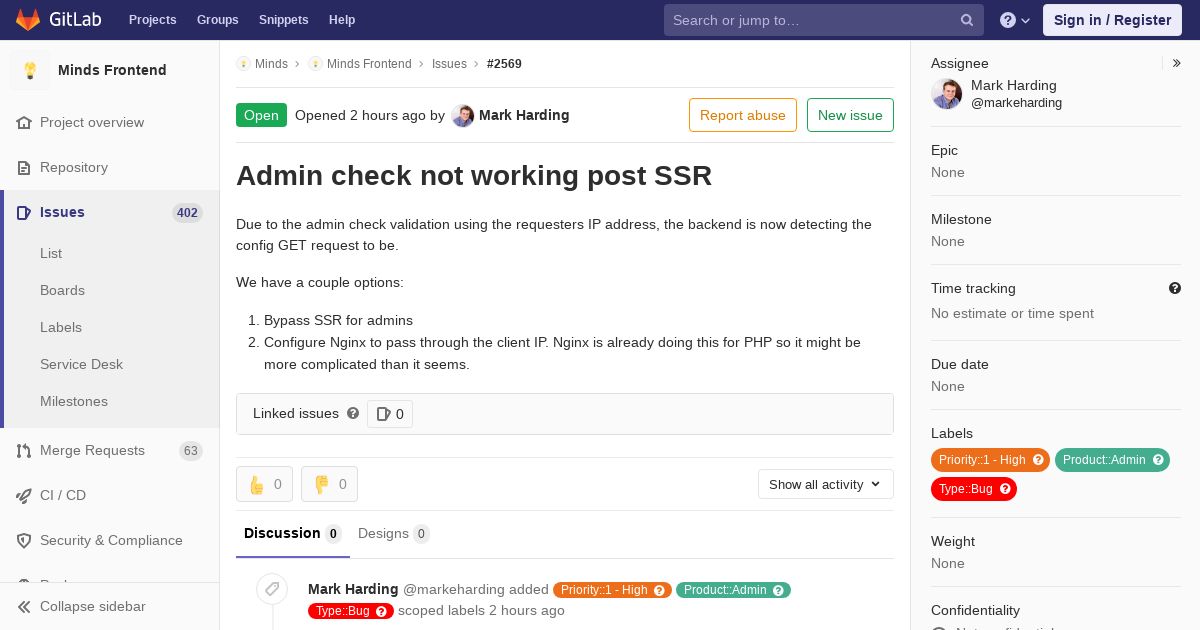Give a thumbs up reaction
1200x630 pixels.
(x=264, y=484)
